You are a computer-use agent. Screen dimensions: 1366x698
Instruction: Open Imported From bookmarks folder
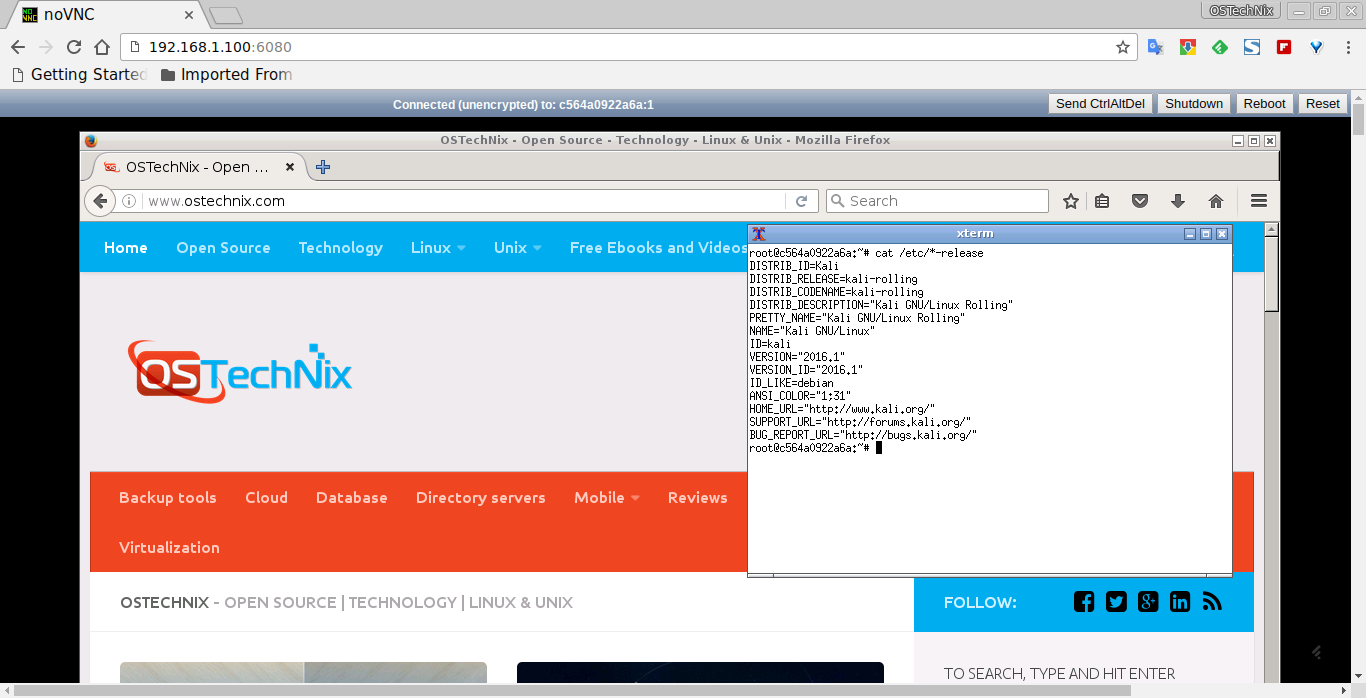pyautogui.click(x=226, y=74)
